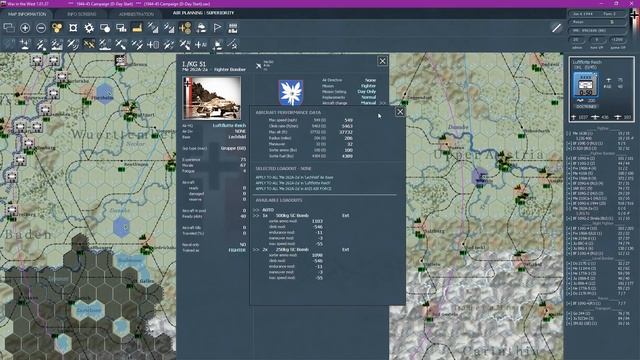Collapse the Me 163B aircraft entry
Image resolution: width=640 pixels, height=360 pixels.
(x=569, y=133)
